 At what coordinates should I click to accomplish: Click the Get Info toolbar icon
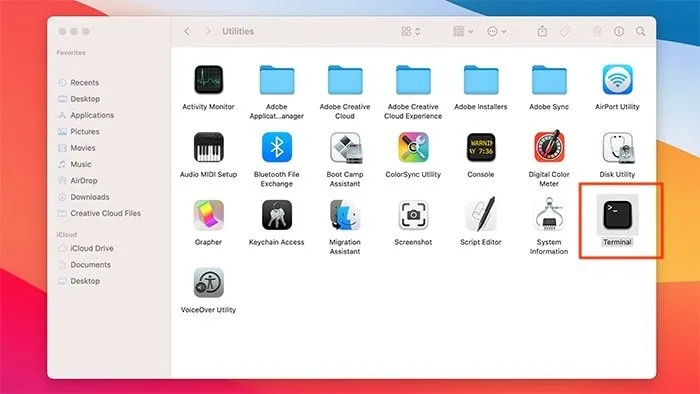(x=619, y=31)
